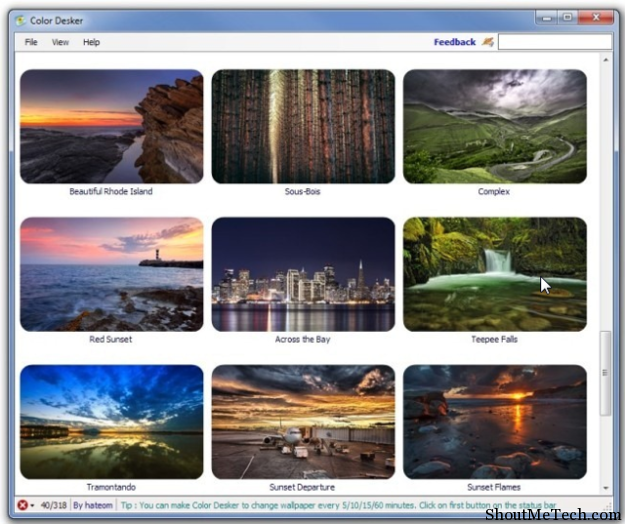Choose the Teepee Falls waterfall wallpaper
The height and width of the screenshot is (524, 625).
tap(494, 274)
